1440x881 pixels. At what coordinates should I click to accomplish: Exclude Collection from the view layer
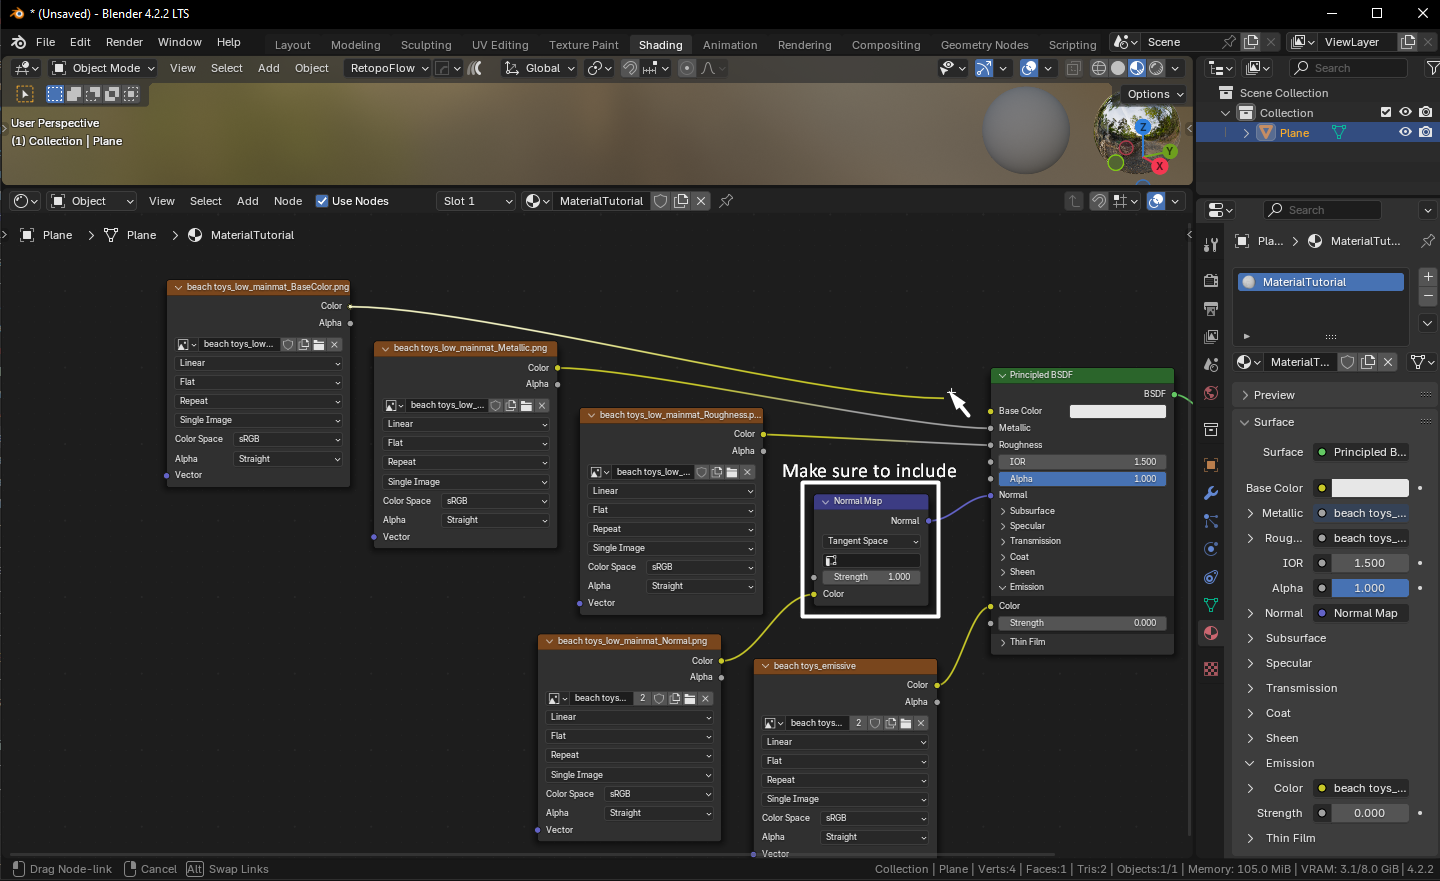[x=1386, y=112]
